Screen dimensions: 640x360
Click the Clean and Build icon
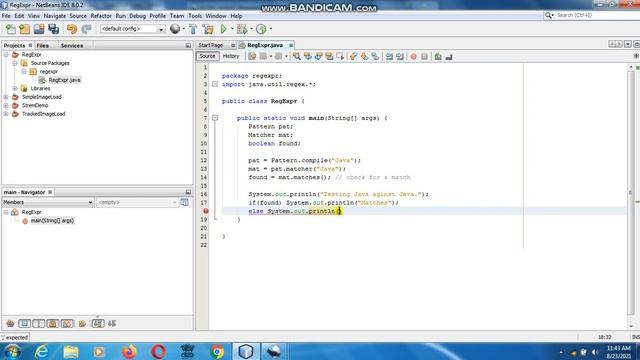pyautogui.click(x=208, y=29)
